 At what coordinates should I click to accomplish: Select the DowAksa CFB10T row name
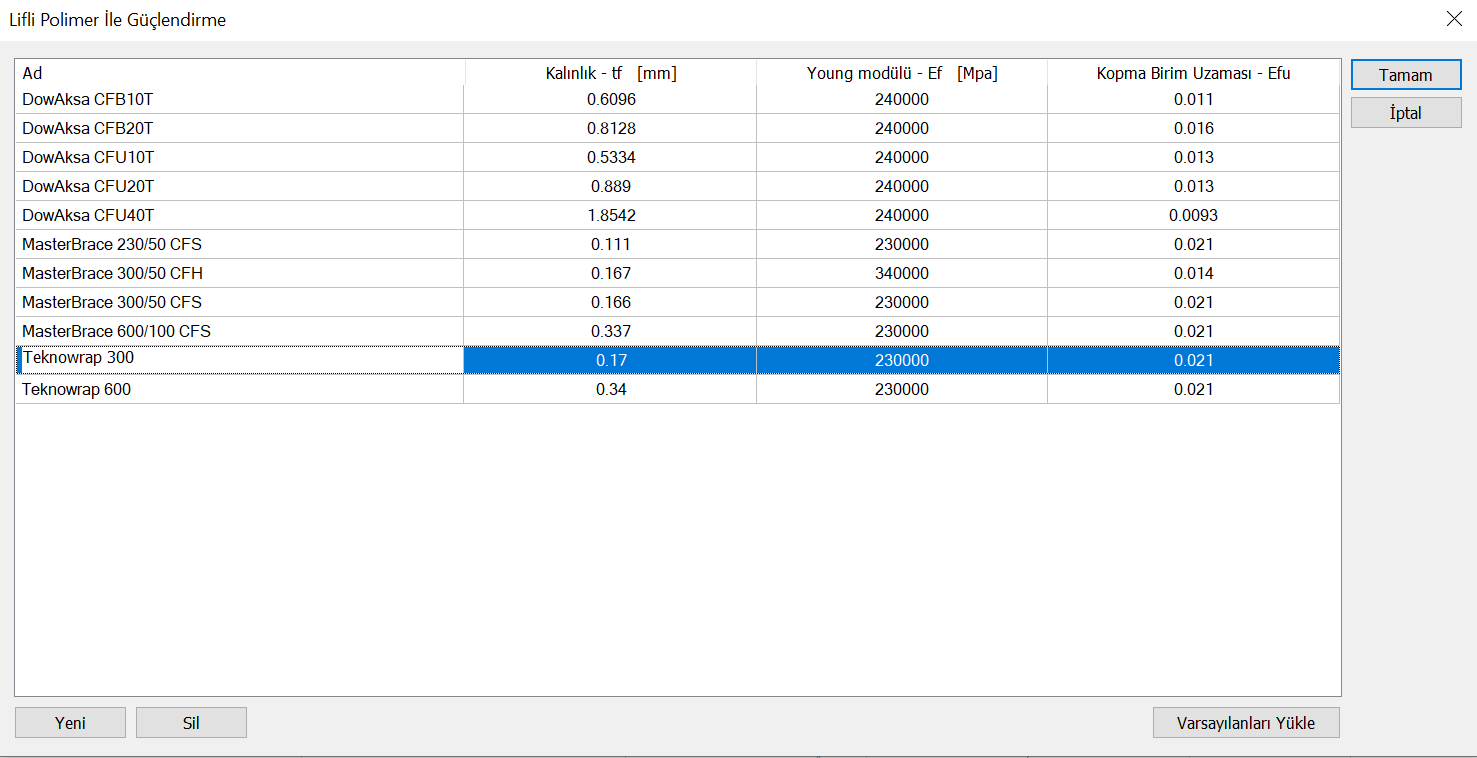point(87,99)
